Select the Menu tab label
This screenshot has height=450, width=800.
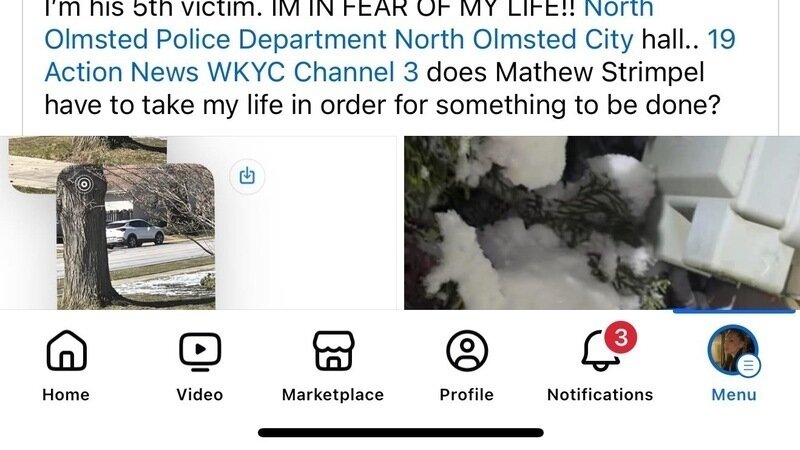click(734, 394)
